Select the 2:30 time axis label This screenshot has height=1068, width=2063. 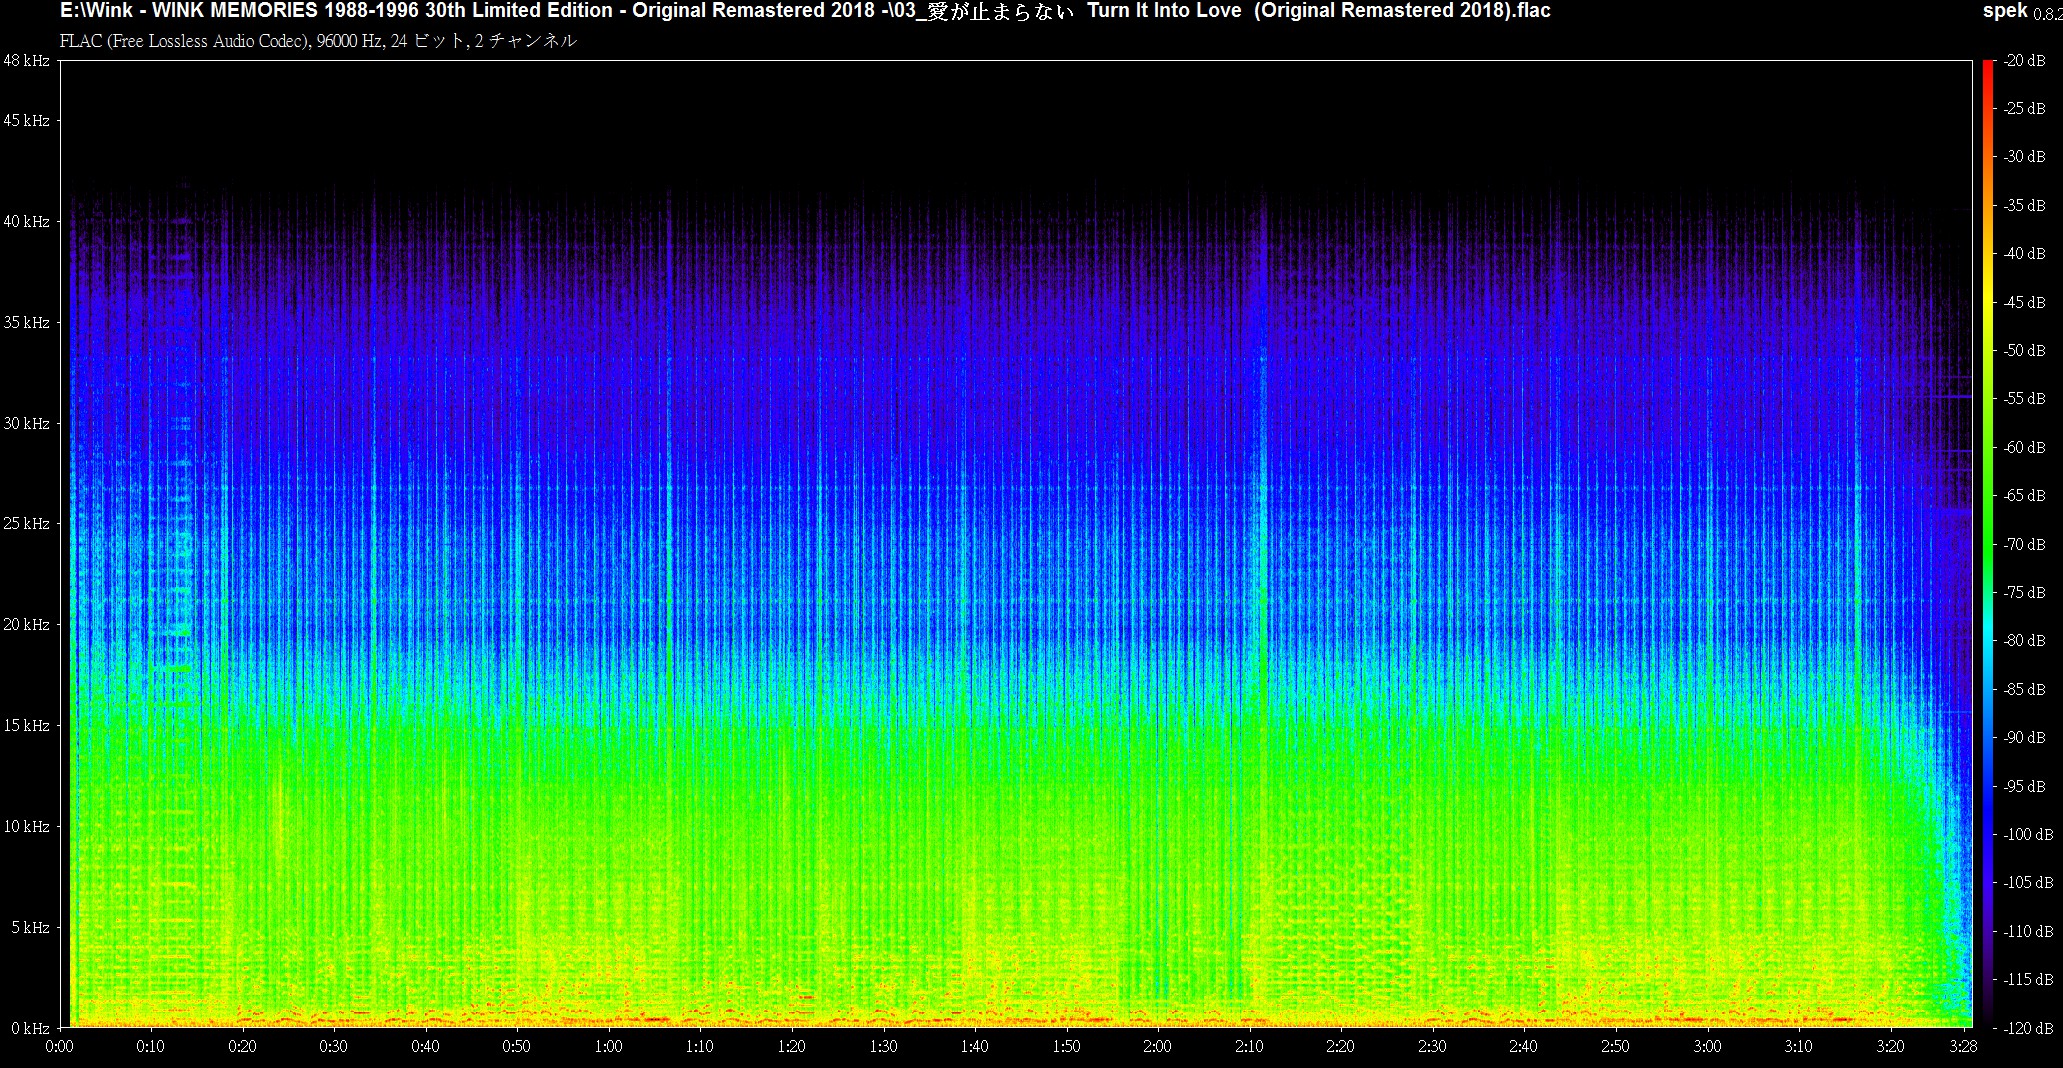[1432, 1047]
